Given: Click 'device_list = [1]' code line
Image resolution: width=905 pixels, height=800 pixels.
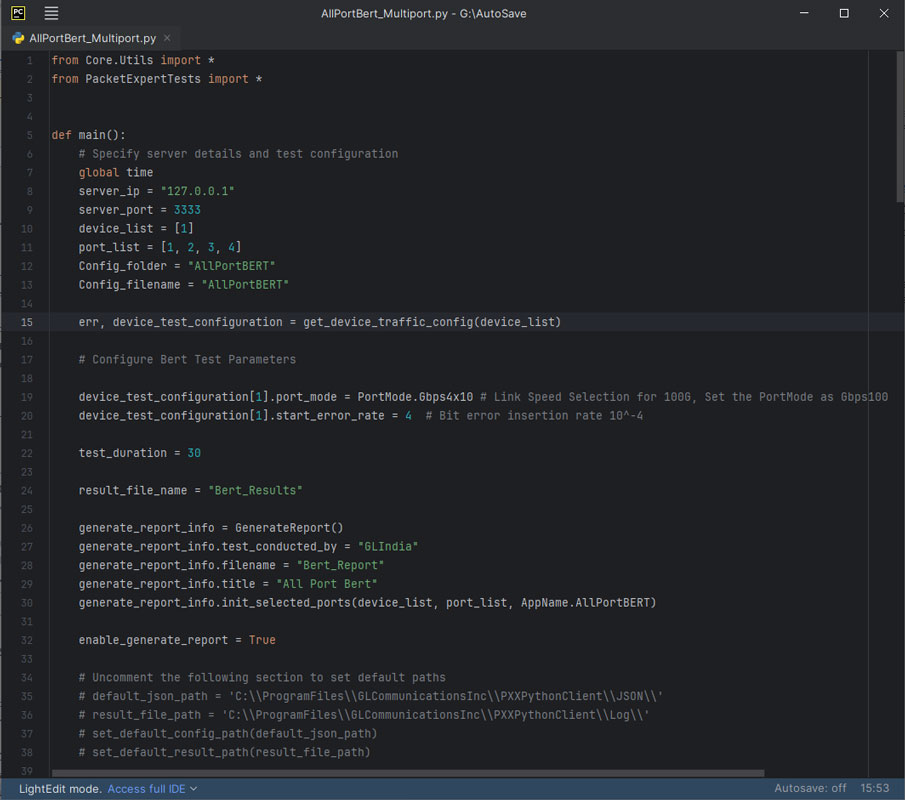Looking at the screenshot, I should click(x=136, y=229).
